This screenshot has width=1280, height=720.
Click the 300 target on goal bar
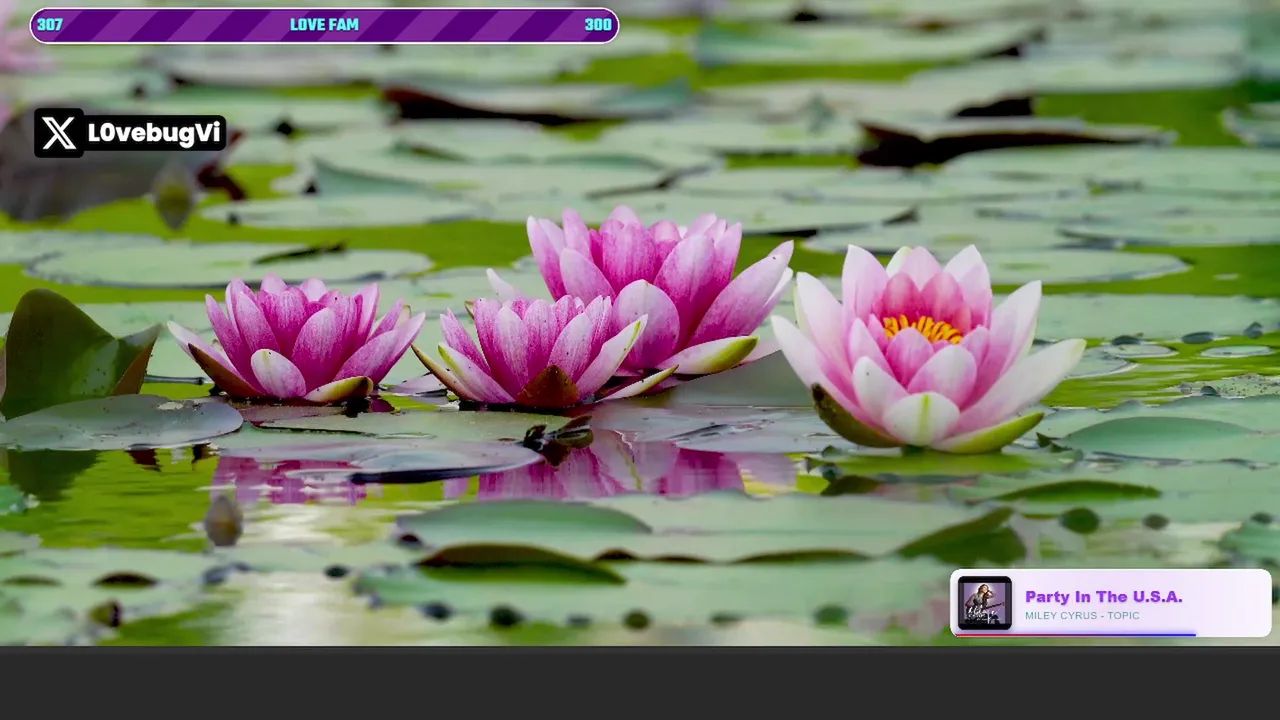tap(598, 25)
